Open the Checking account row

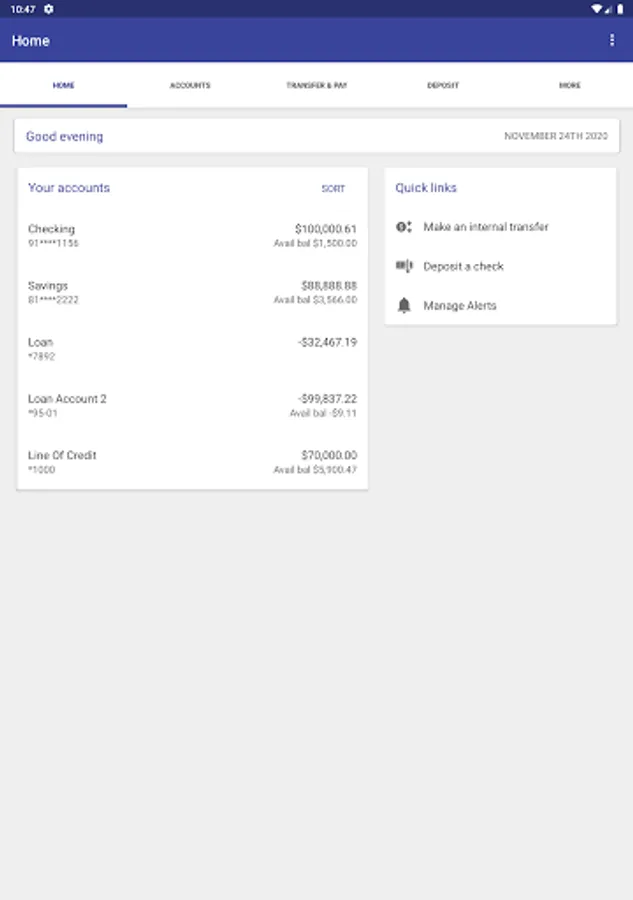[192, 236]
